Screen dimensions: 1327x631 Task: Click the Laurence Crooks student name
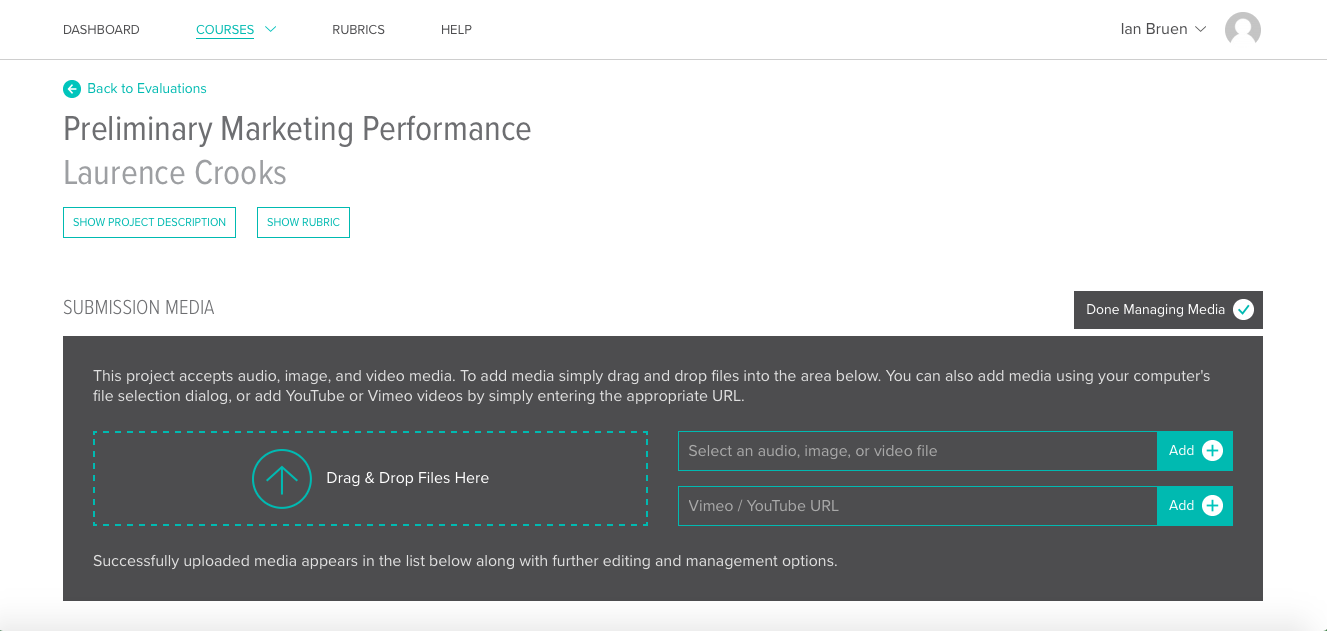click(175, 173)
